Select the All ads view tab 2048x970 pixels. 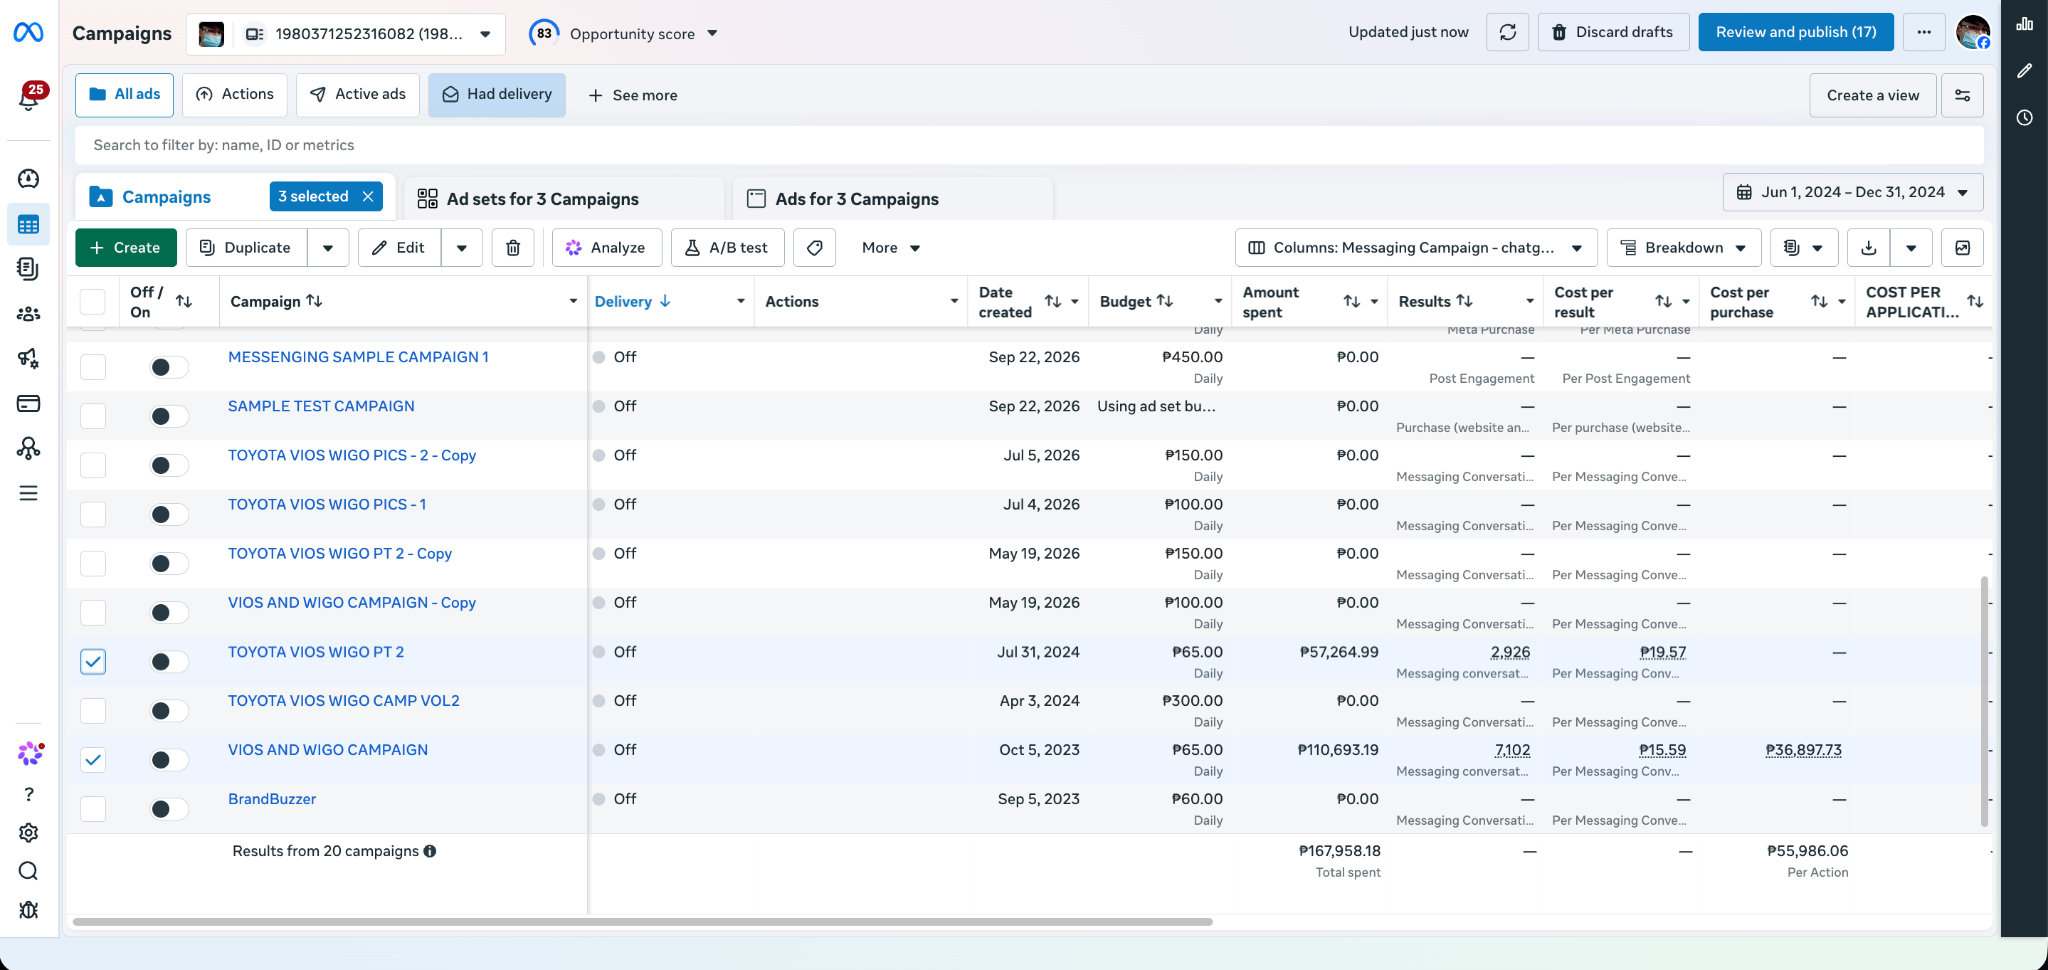124,95
